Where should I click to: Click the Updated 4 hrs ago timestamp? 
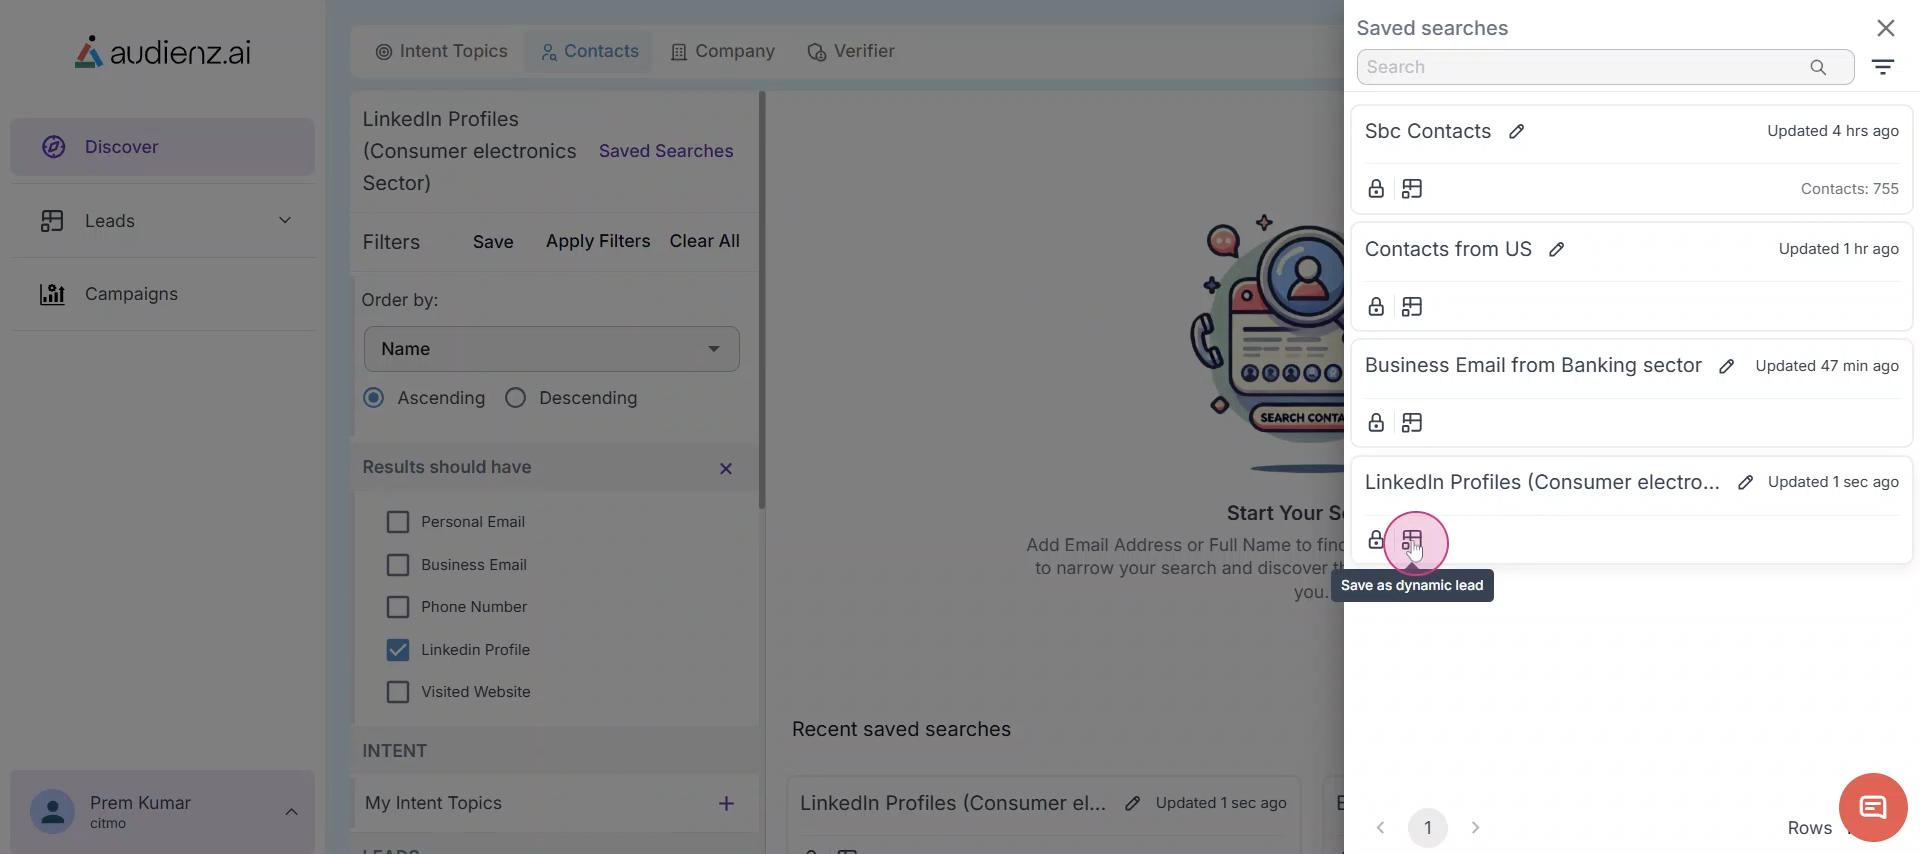[1833, 131]
